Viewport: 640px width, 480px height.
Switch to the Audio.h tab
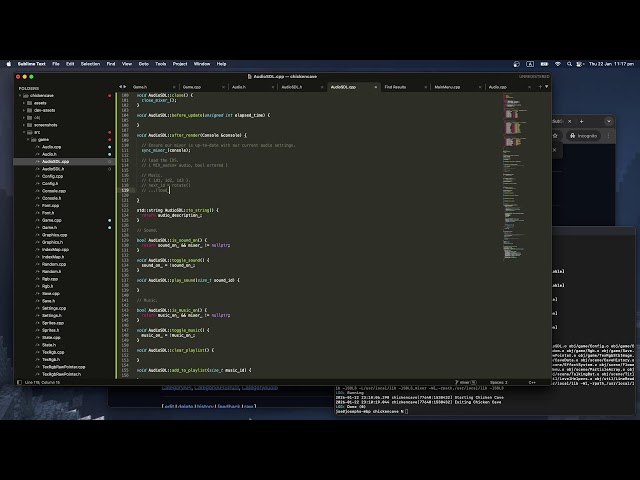click(239, 87)
